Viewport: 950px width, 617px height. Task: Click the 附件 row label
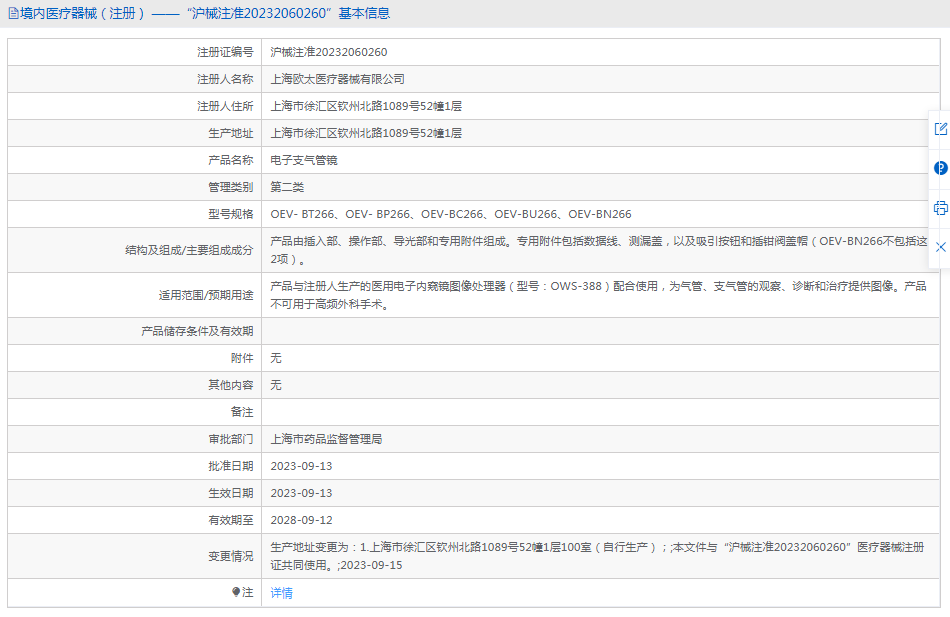point(242,358)
